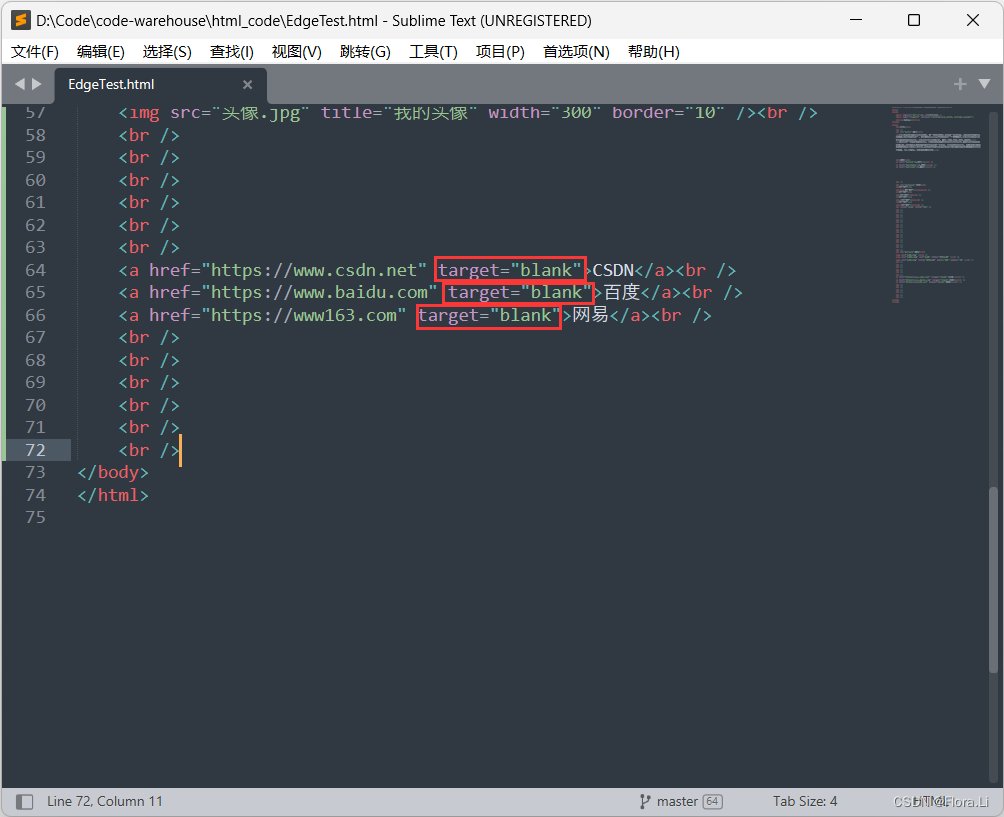Open the 帮助(H) menu

pos(653,51)
